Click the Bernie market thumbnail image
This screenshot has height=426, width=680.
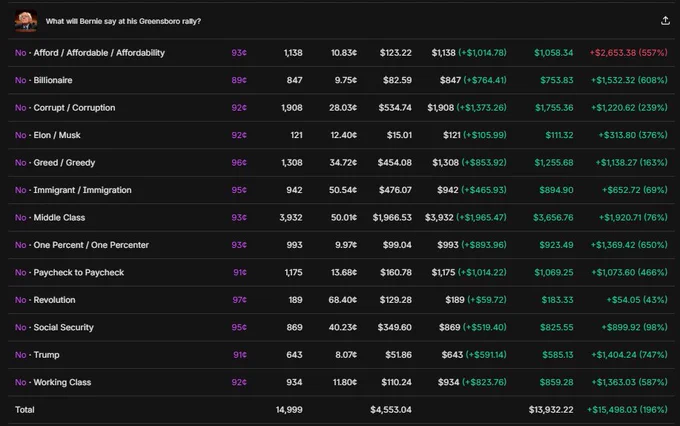pyautogui.click(x=26, y=21)
